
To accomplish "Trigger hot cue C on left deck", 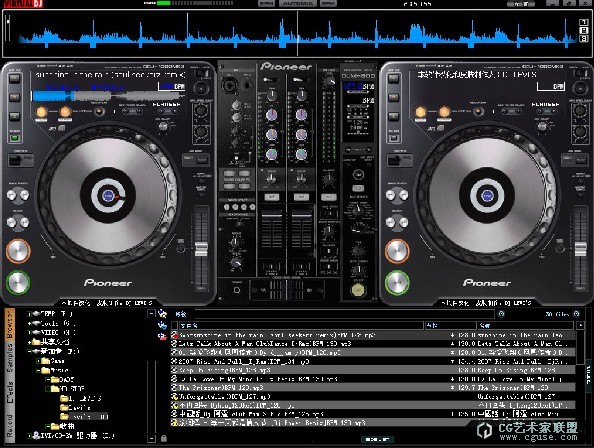I will tap(15, 116).
